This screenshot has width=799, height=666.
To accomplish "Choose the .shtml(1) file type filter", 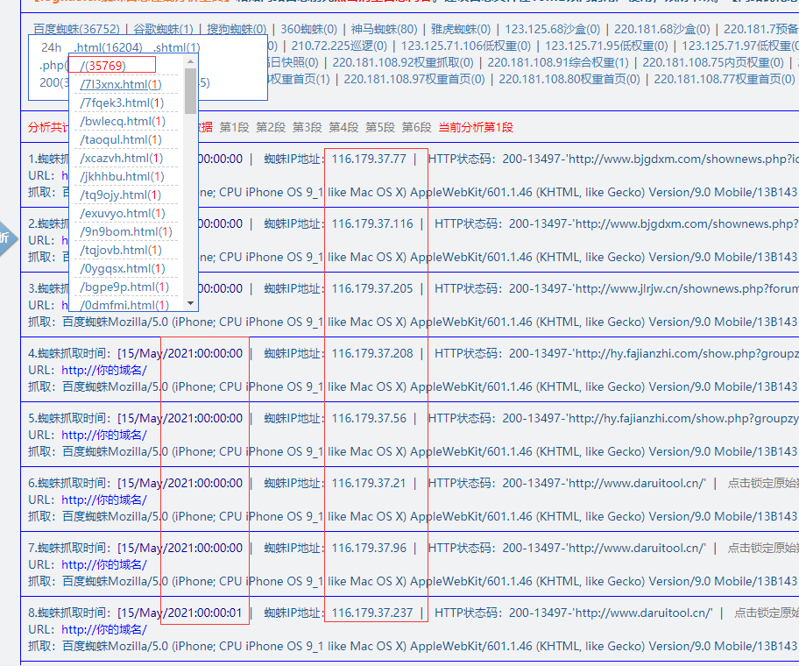I will point(177,47).
